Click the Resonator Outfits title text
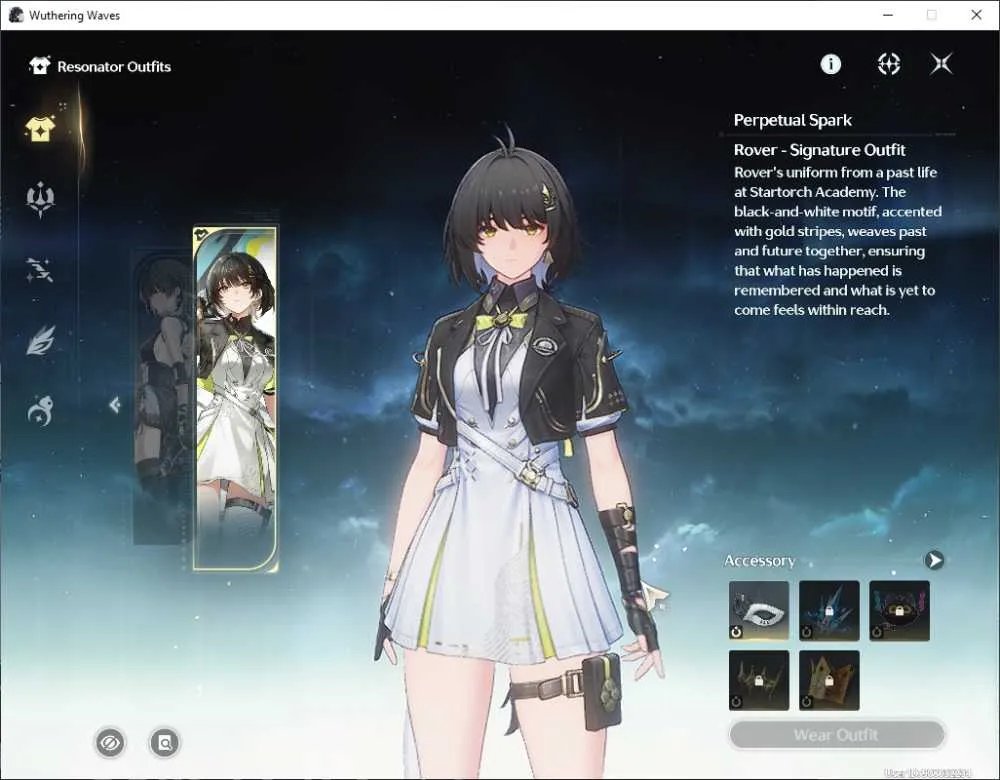Viewport: 1000px width, 780px height. (x=114, y=66)
